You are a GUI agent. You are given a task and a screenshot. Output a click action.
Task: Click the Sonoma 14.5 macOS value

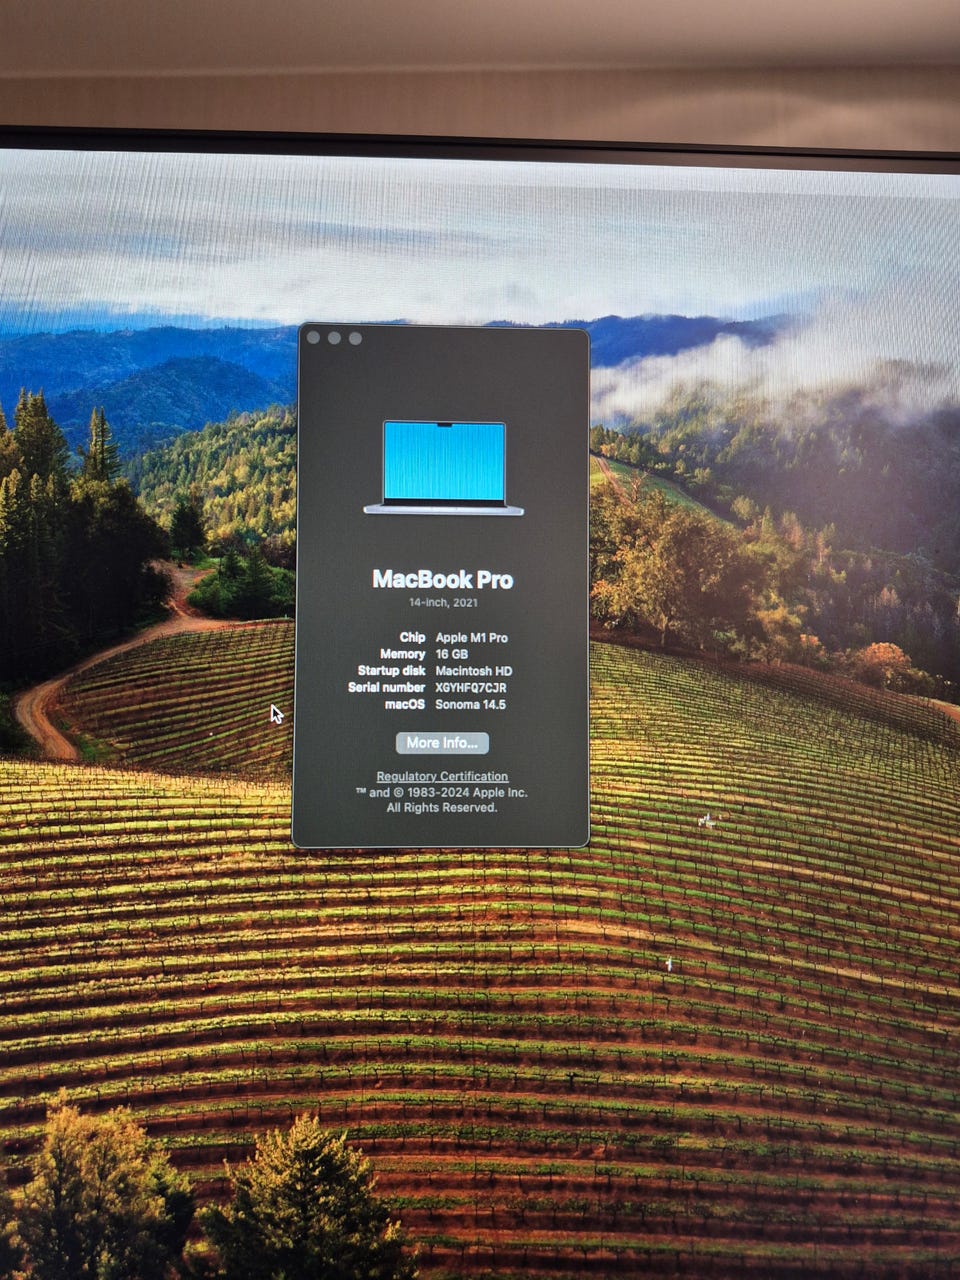[471, 705]
